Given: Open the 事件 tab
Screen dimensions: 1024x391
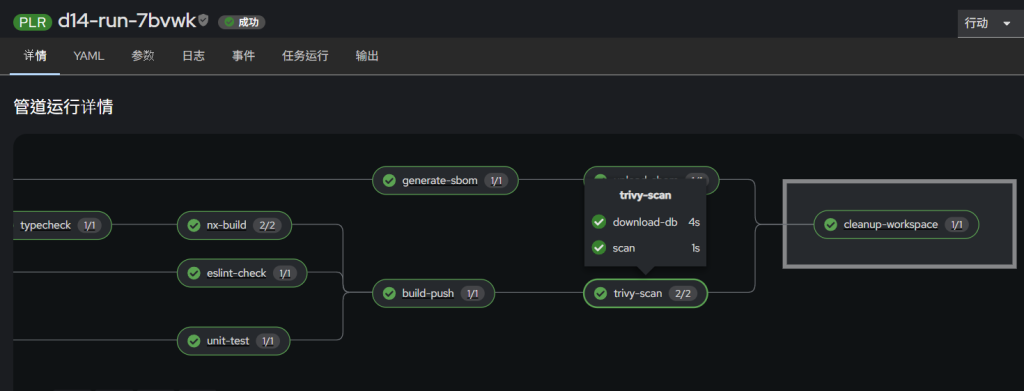Looking at the screenshot, I should (x=244, y=56).
